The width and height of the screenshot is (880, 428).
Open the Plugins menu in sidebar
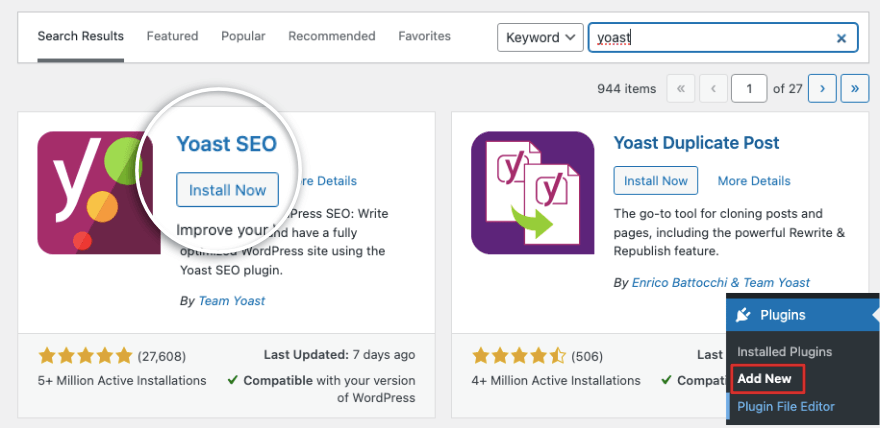[x=802, y=315]
